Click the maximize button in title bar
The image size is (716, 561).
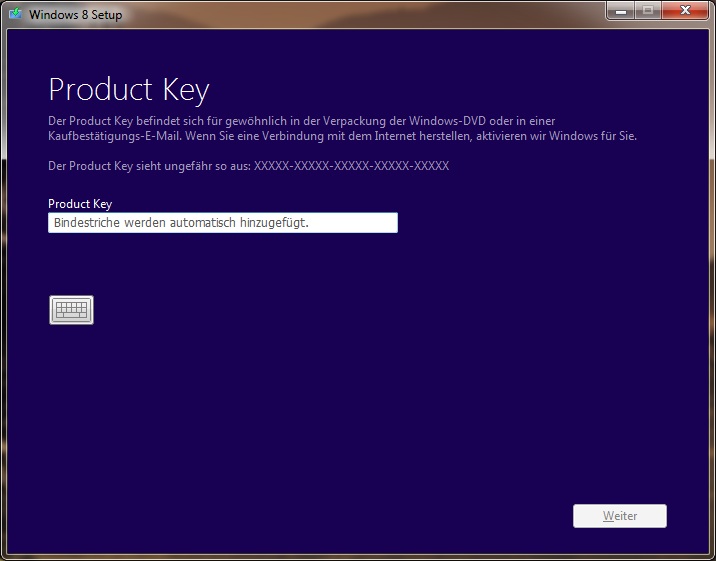tap(647, 12)
